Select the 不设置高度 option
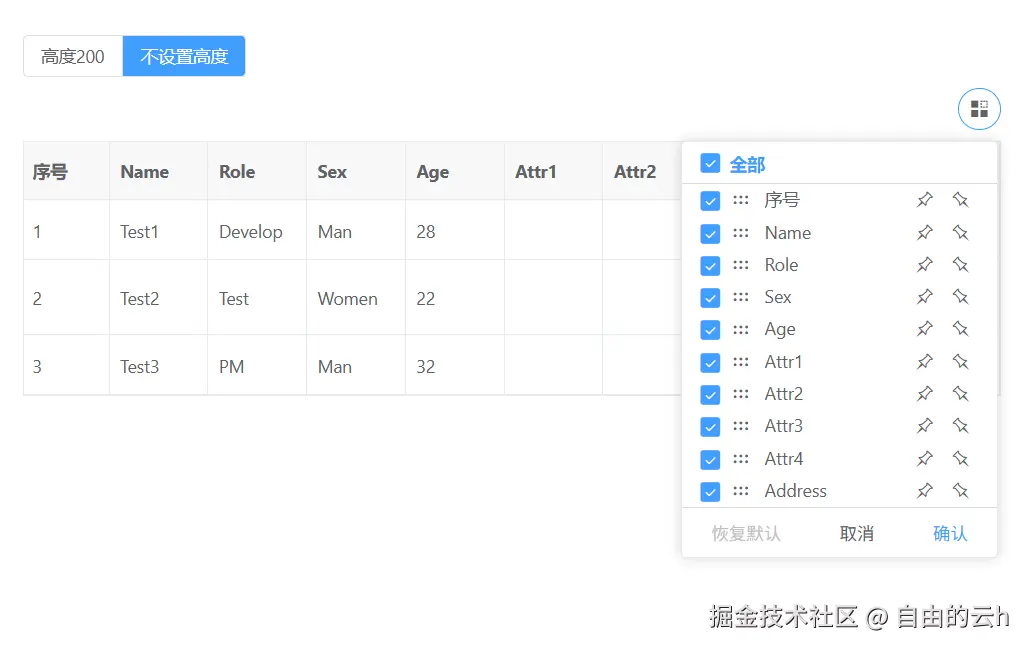The width and height of the screenshot is (1030, 650). (x=184, y=57)
